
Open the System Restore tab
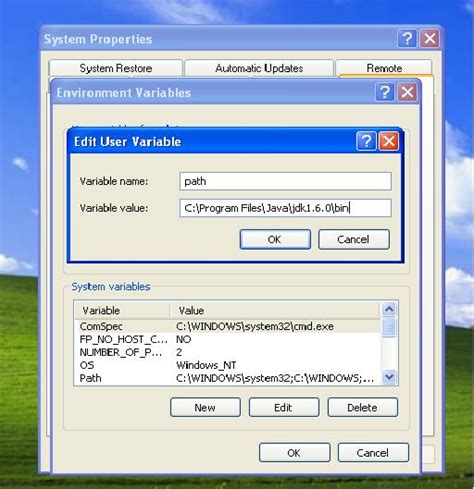116,68
